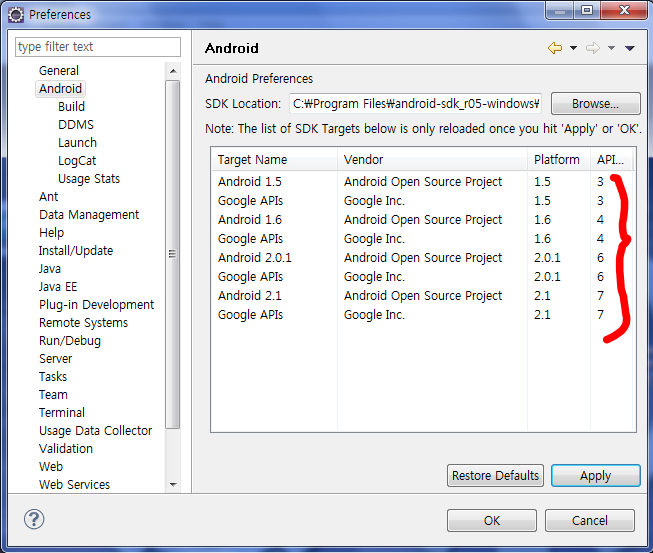The height and width of the screenshot is (553, 653).
Task: Select the Android tree category
Action: (60, 89)
